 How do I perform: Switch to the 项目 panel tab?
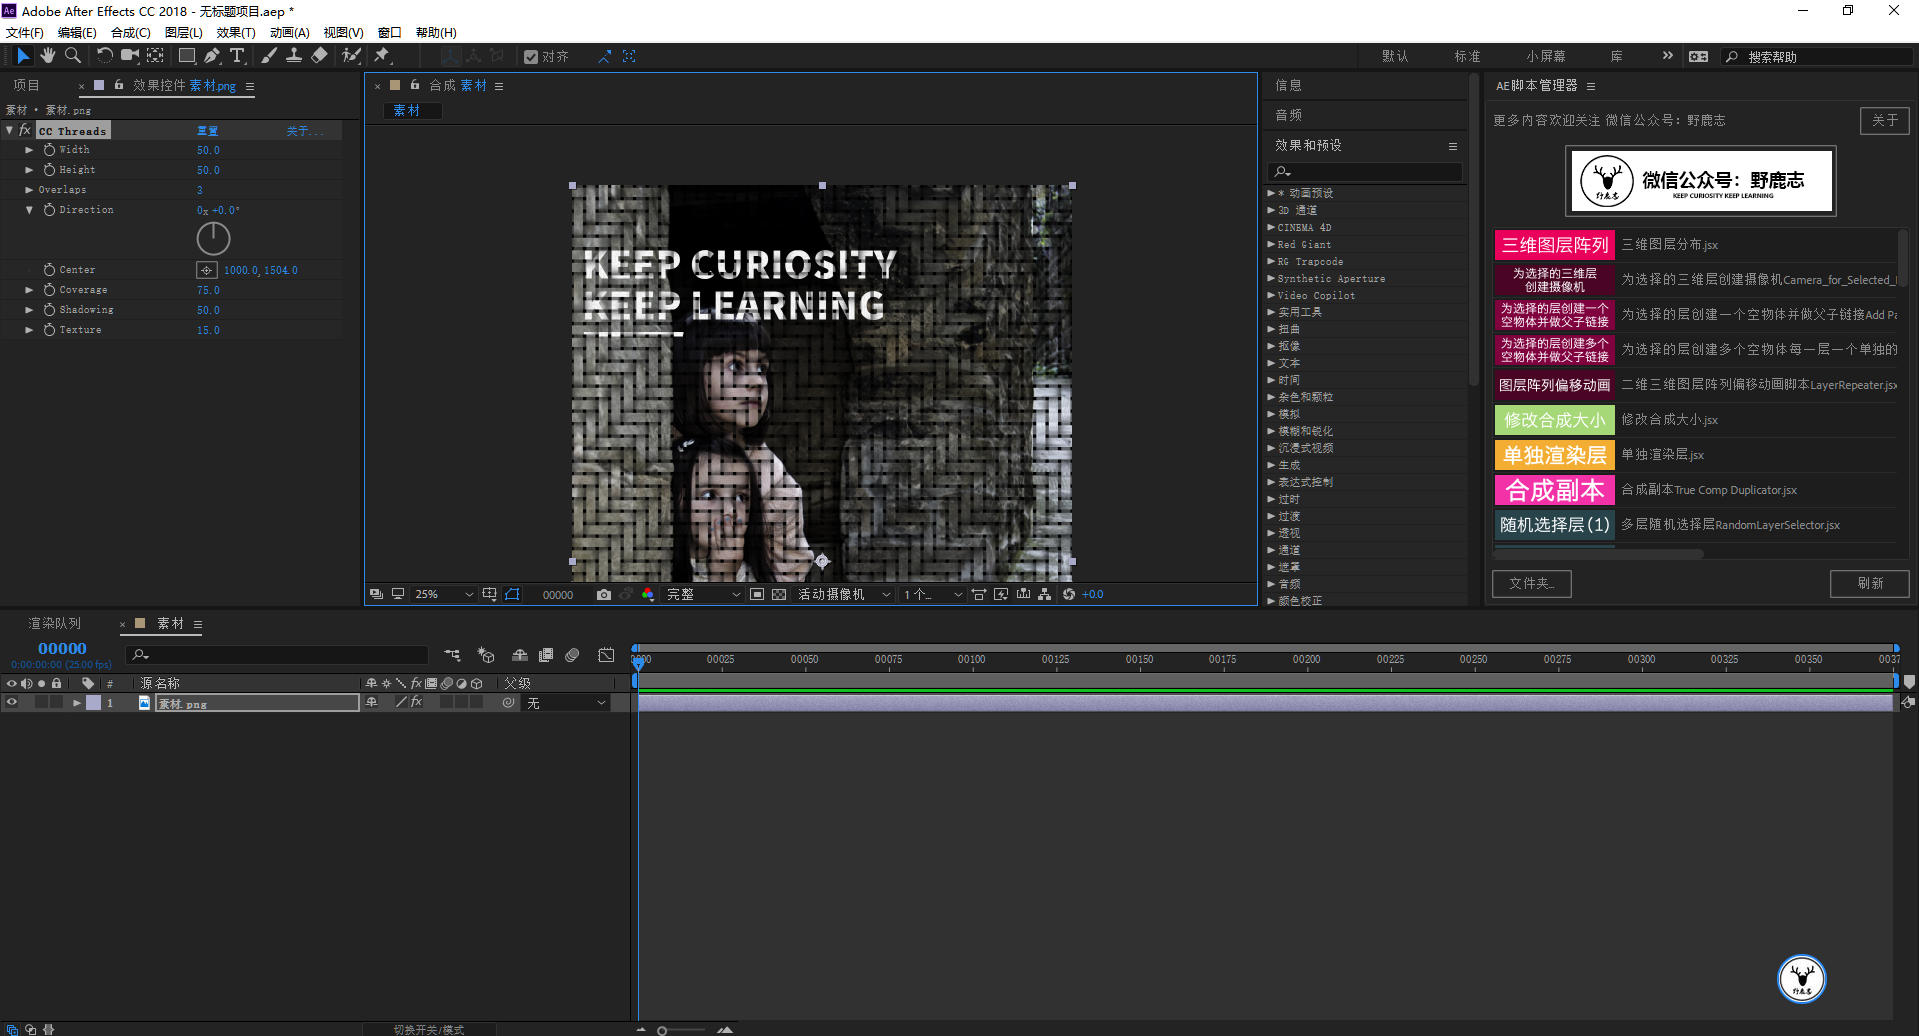(26, 86)
